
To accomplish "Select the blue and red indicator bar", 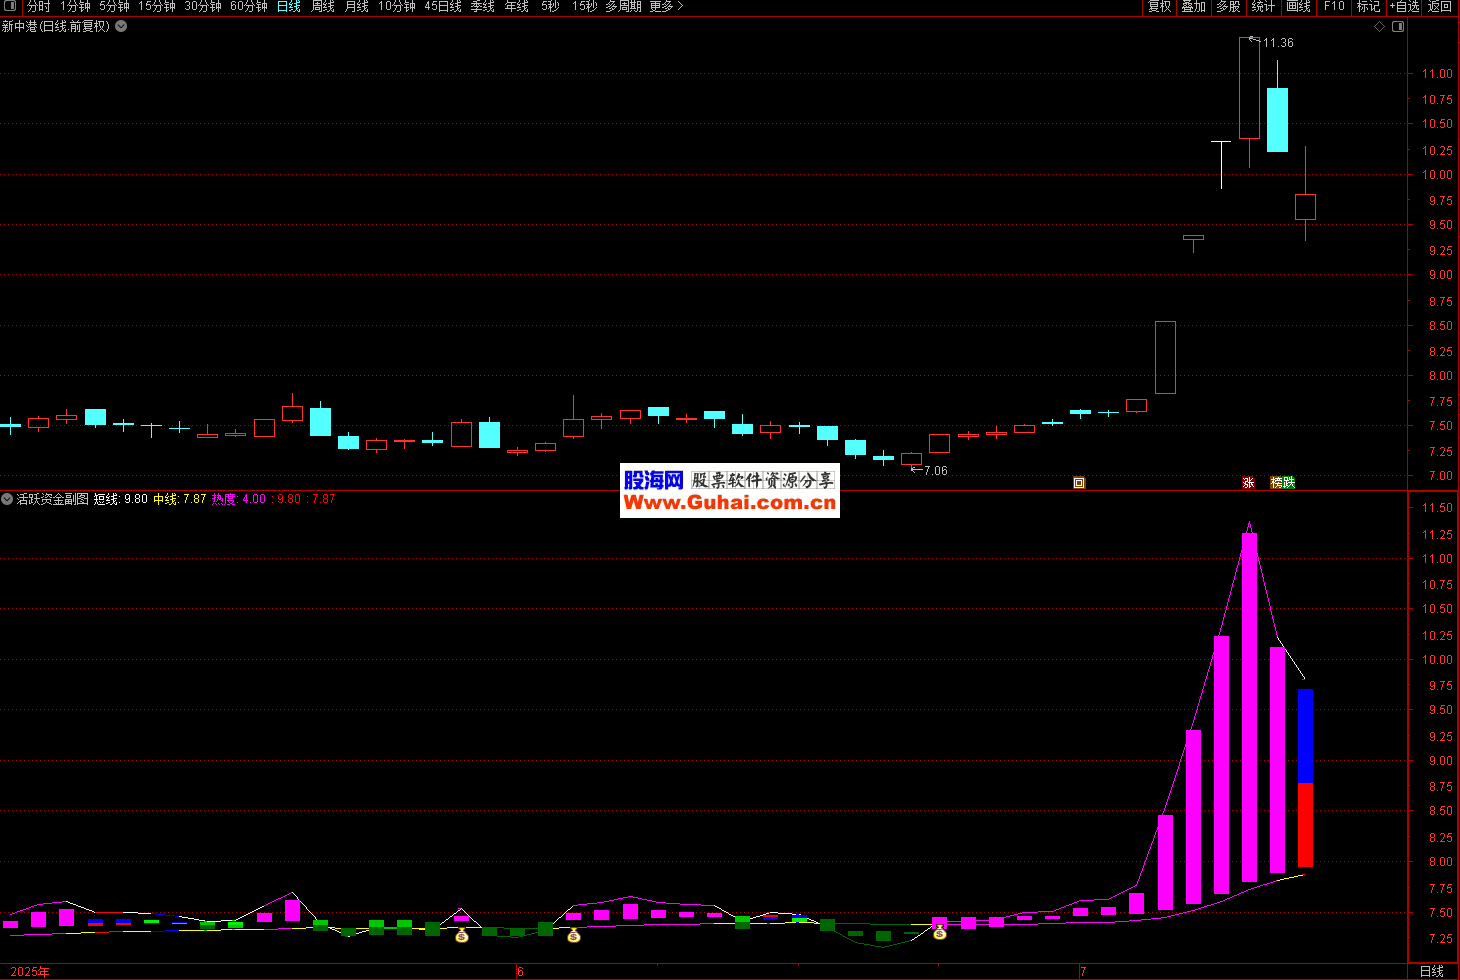I will tap(1305, 778).
